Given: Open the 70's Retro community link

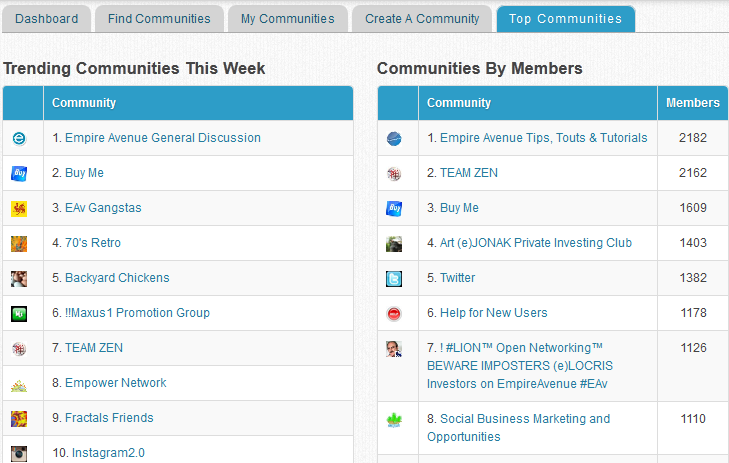Looking at the screenshot, I should 93,243.
